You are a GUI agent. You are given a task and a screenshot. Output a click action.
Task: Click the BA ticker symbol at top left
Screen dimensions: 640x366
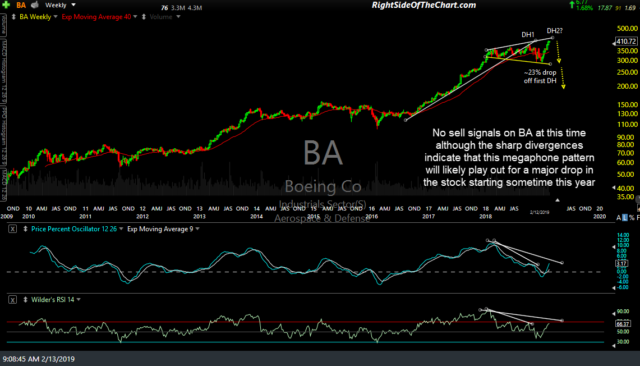pos(21,5)
